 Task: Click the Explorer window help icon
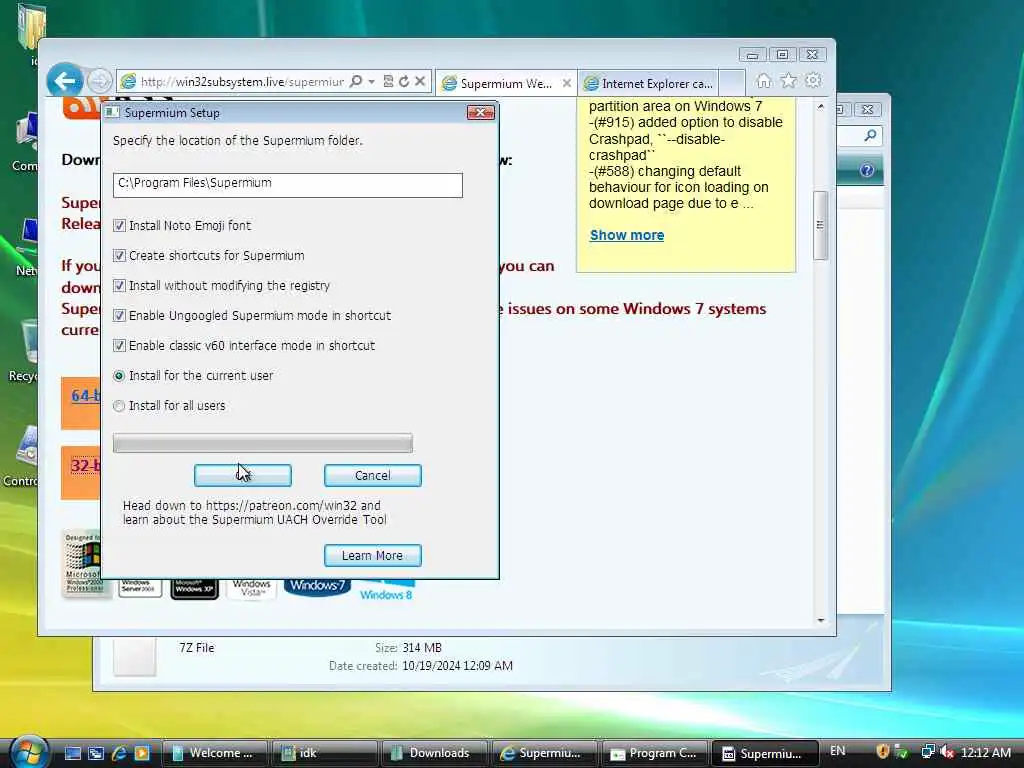pyautogui.click(x=867, y=170)
